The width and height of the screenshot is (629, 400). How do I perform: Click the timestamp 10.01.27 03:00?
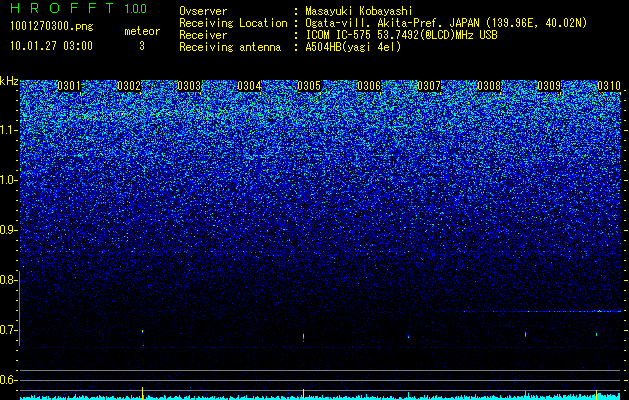point(52,45)
